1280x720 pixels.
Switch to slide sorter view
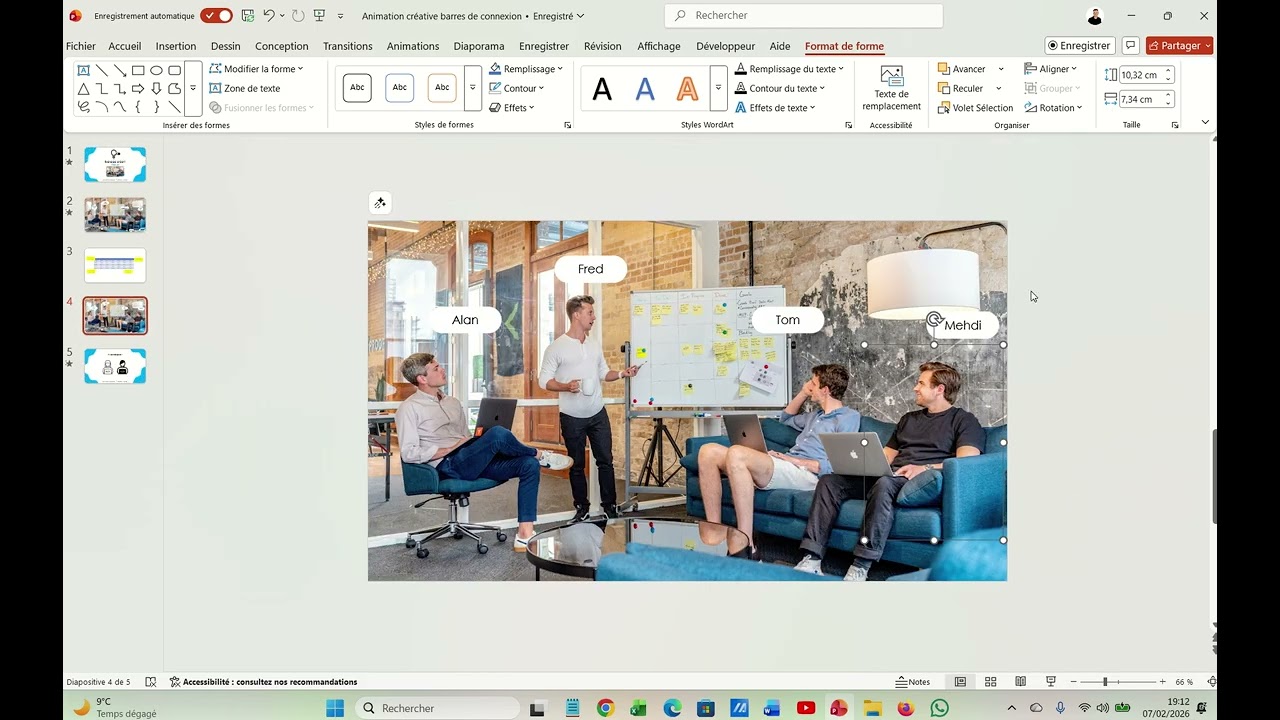click(990, 682)
